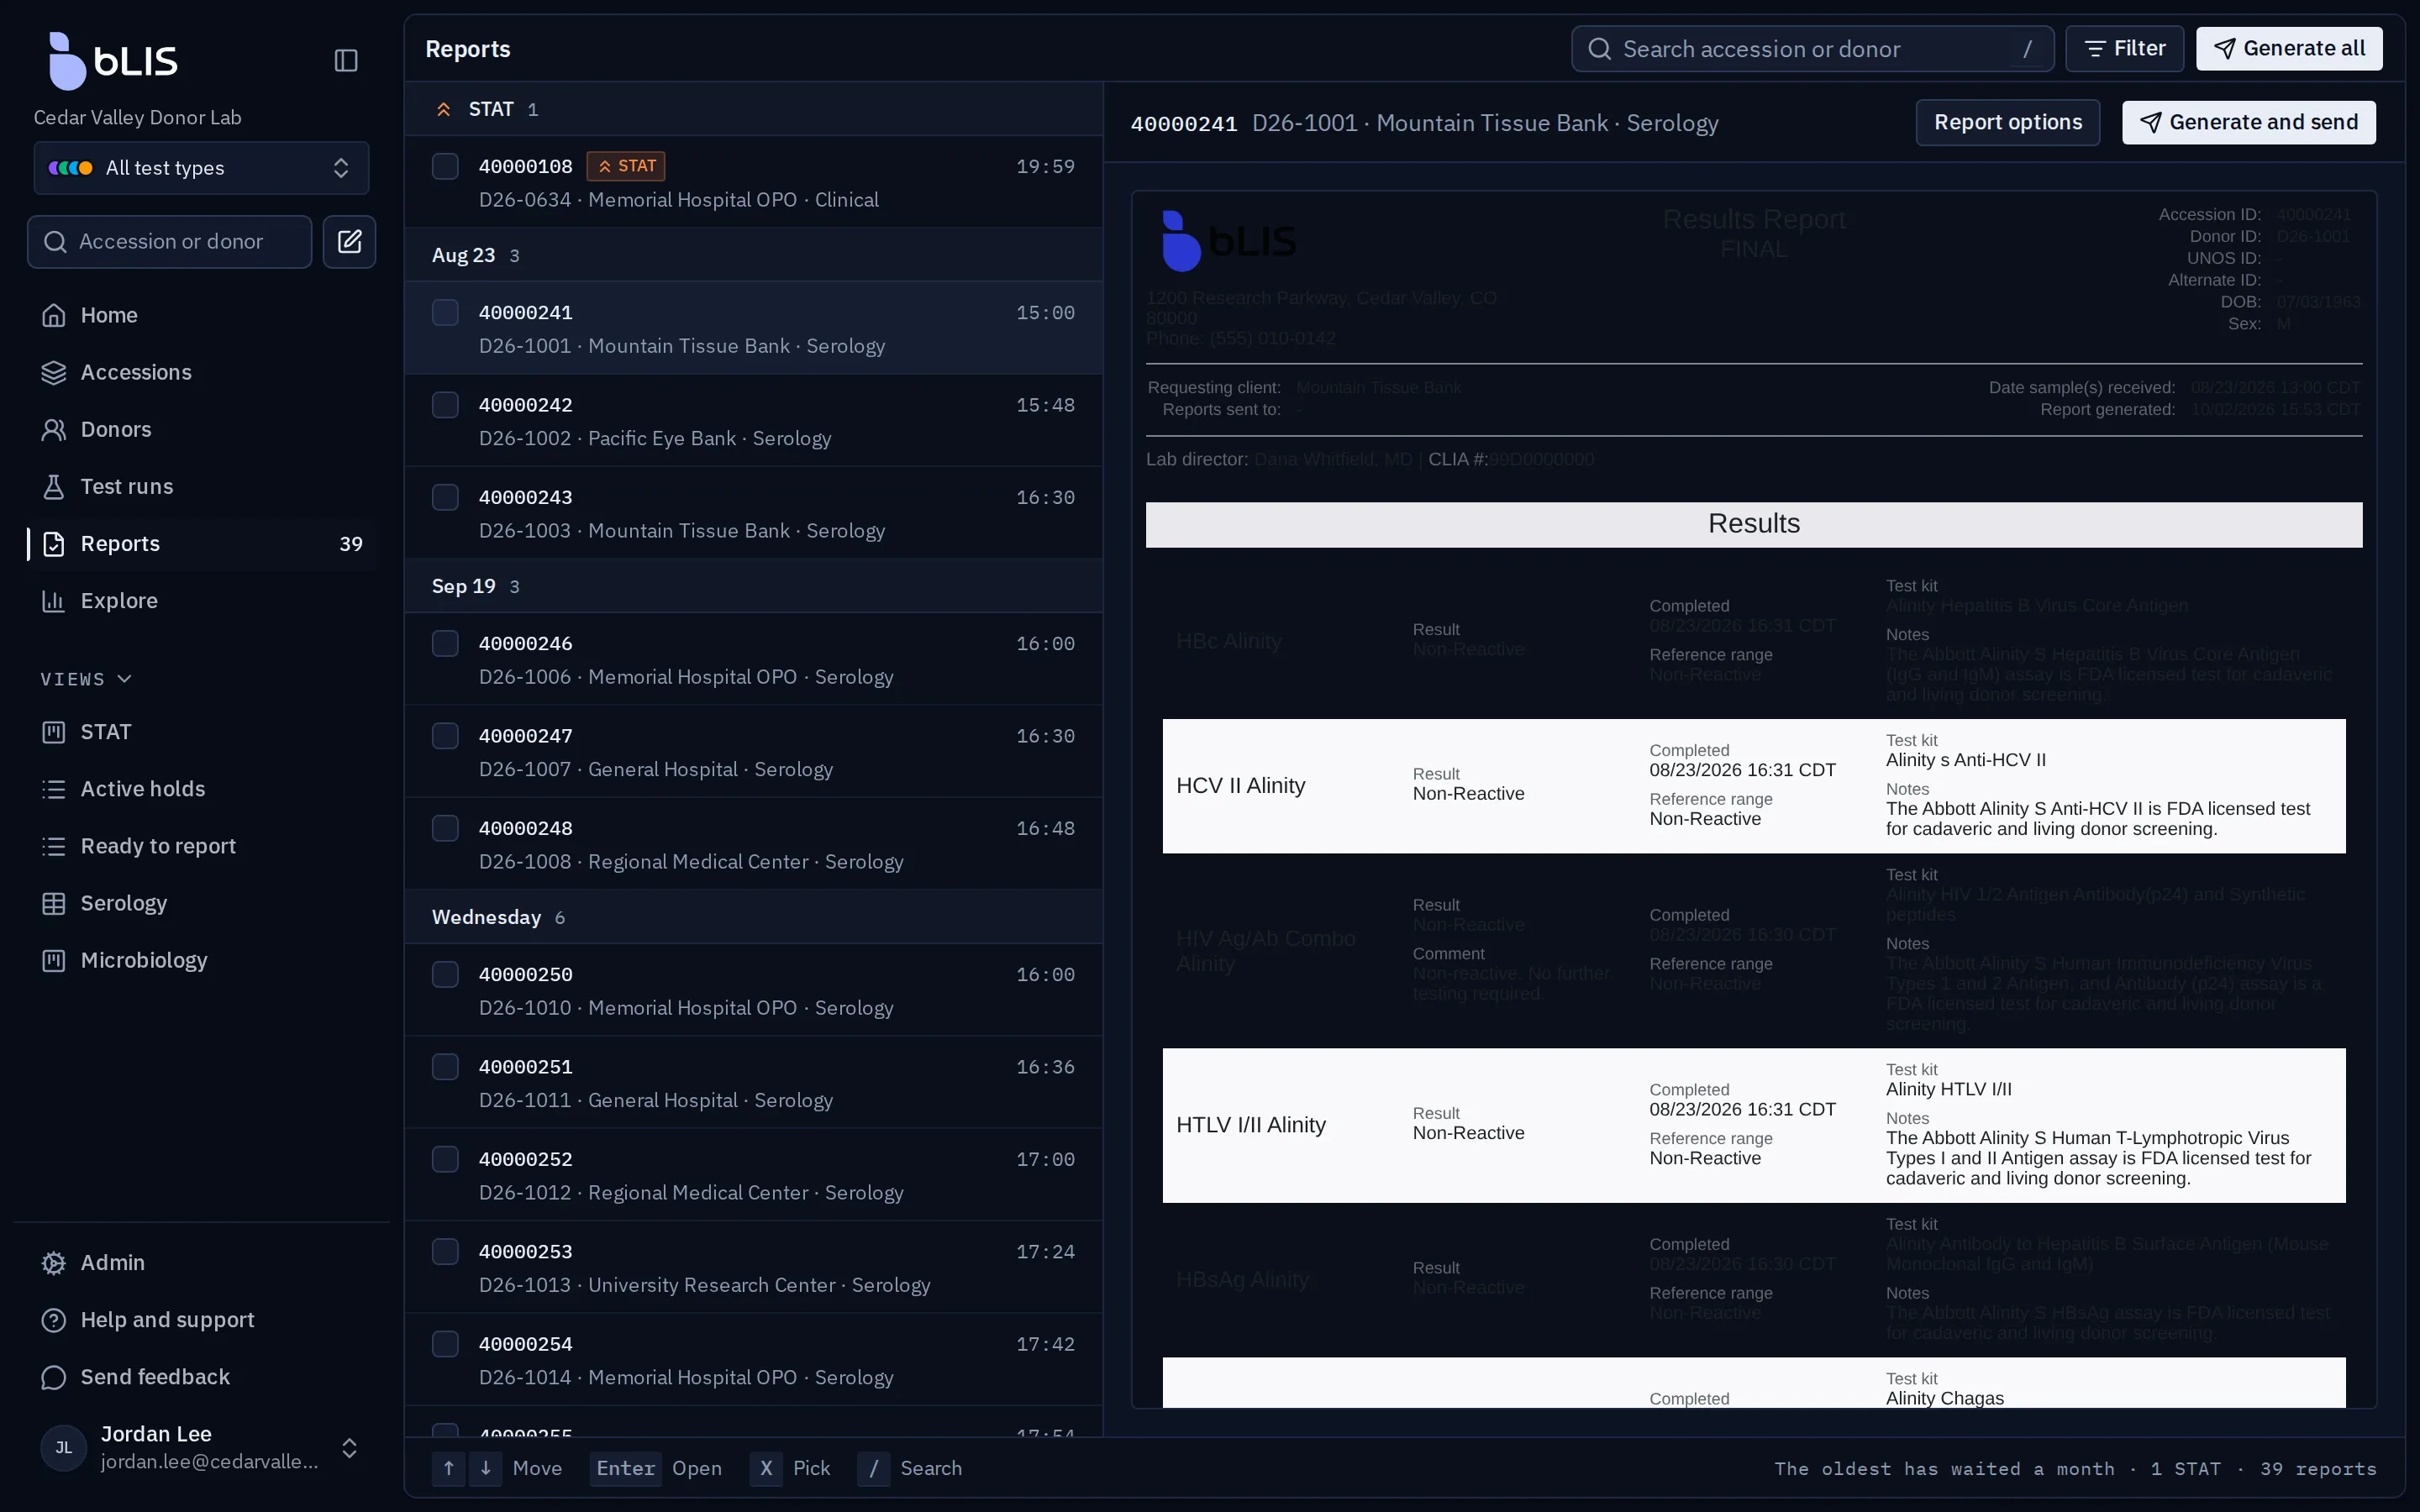The width and height of the screenshot is (2420, 1512).
Task: Select checkbox for accession 40000250
Action: (x=445, y=974)
